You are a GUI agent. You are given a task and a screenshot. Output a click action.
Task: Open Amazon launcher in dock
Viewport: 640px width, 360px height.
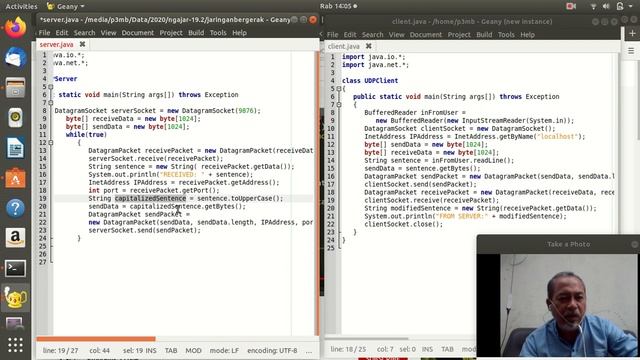point(15,238)
